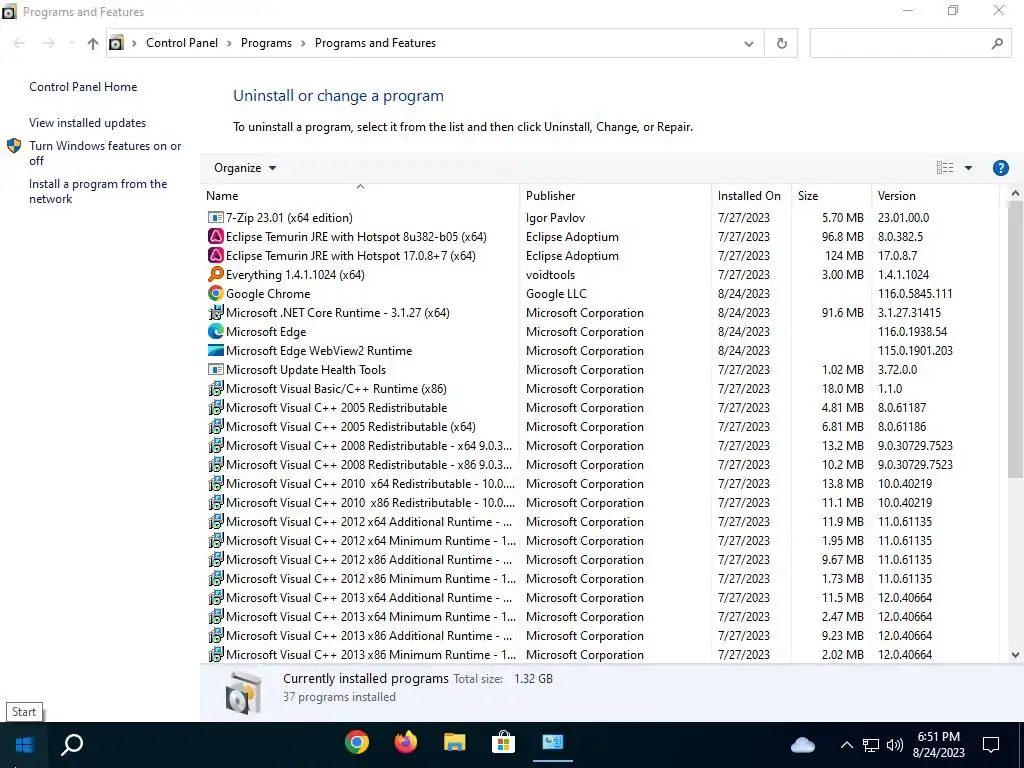Navigate to Programs breadcrumb
This screenshot has height=768, width=1024.
[266, 43]
